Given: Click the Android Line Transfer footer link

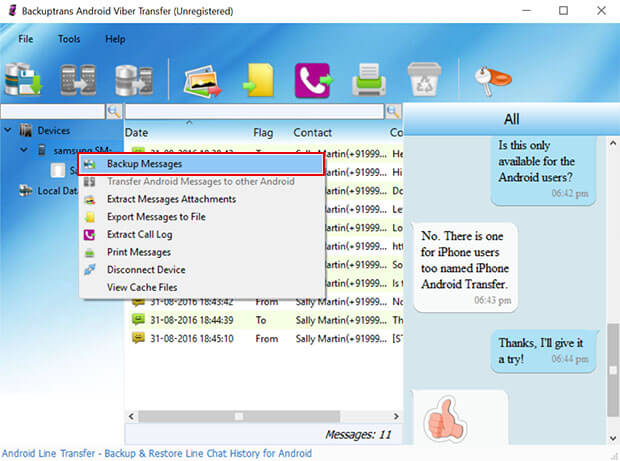Looking at the screenshot, I should click(157, 453).
